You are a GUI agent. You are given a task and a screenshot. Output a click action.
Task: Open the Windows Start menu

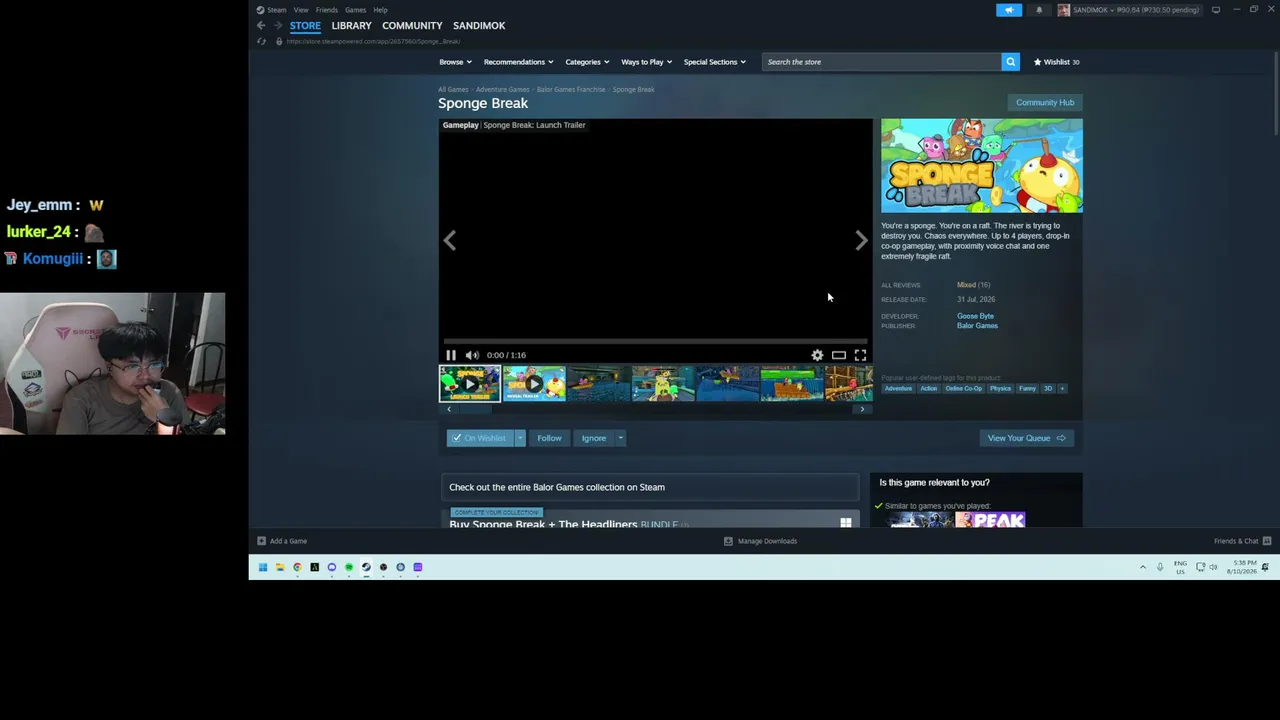[x=263, y=567]
